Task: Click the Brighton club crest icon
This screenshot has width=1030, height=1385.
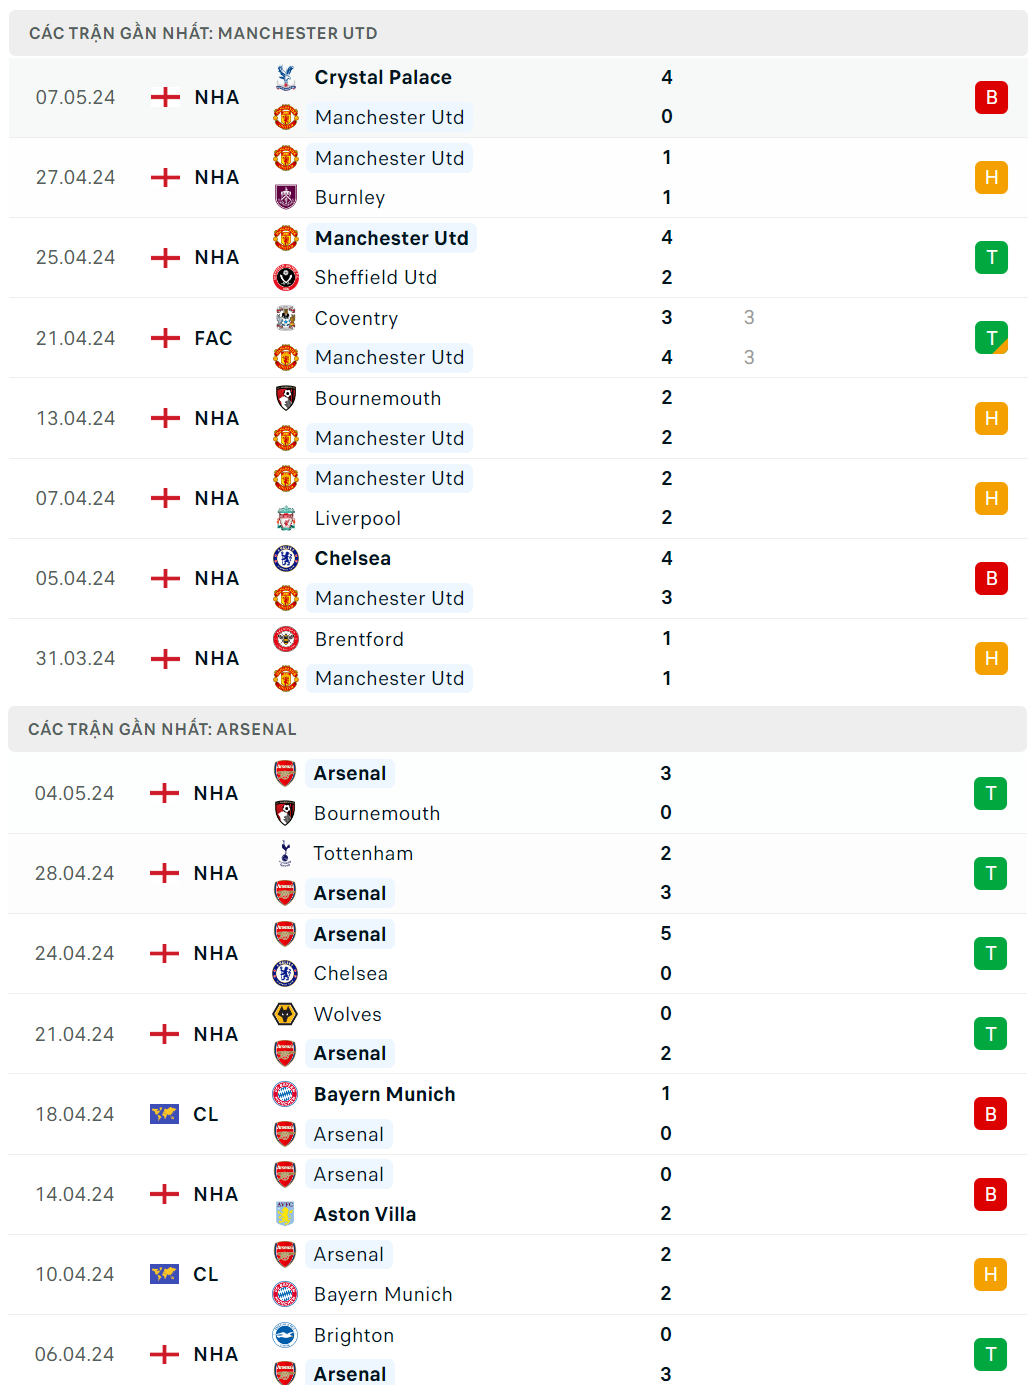Action: [285, 1335]
